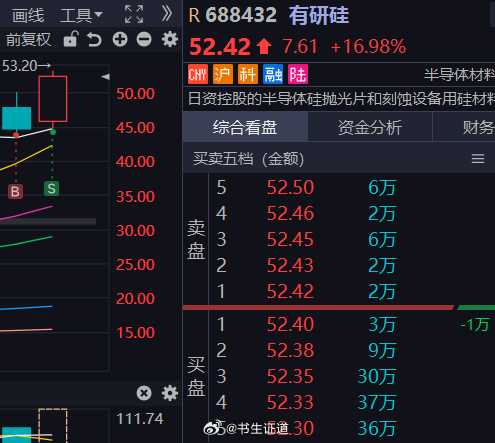The width and height of the screenshot is (495, 443).
Task: Click the R margin-trading prefix icon
Action: pos(195,15)
